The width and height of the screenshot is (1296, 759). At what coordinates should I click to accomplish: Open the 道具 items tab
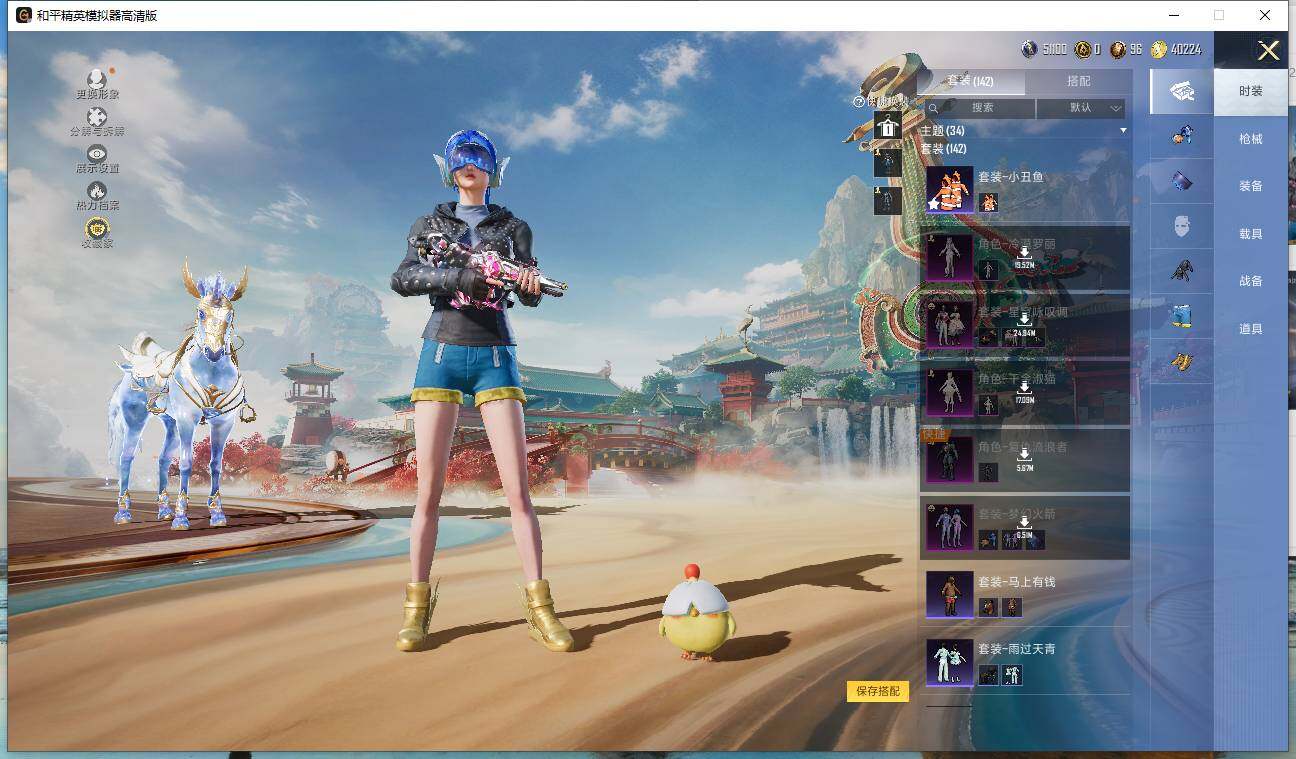[1251, 329]
